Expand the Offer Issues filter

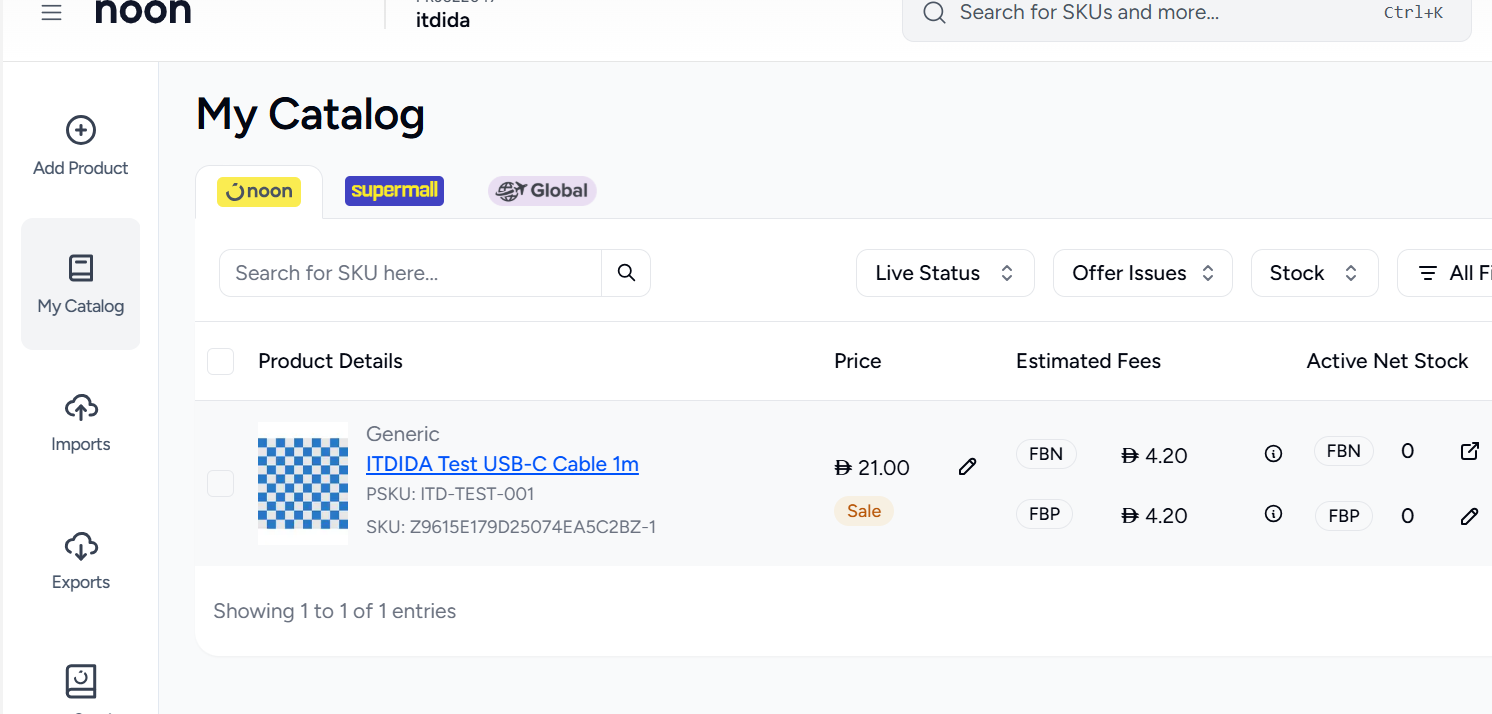click(x=1143, y=273)
